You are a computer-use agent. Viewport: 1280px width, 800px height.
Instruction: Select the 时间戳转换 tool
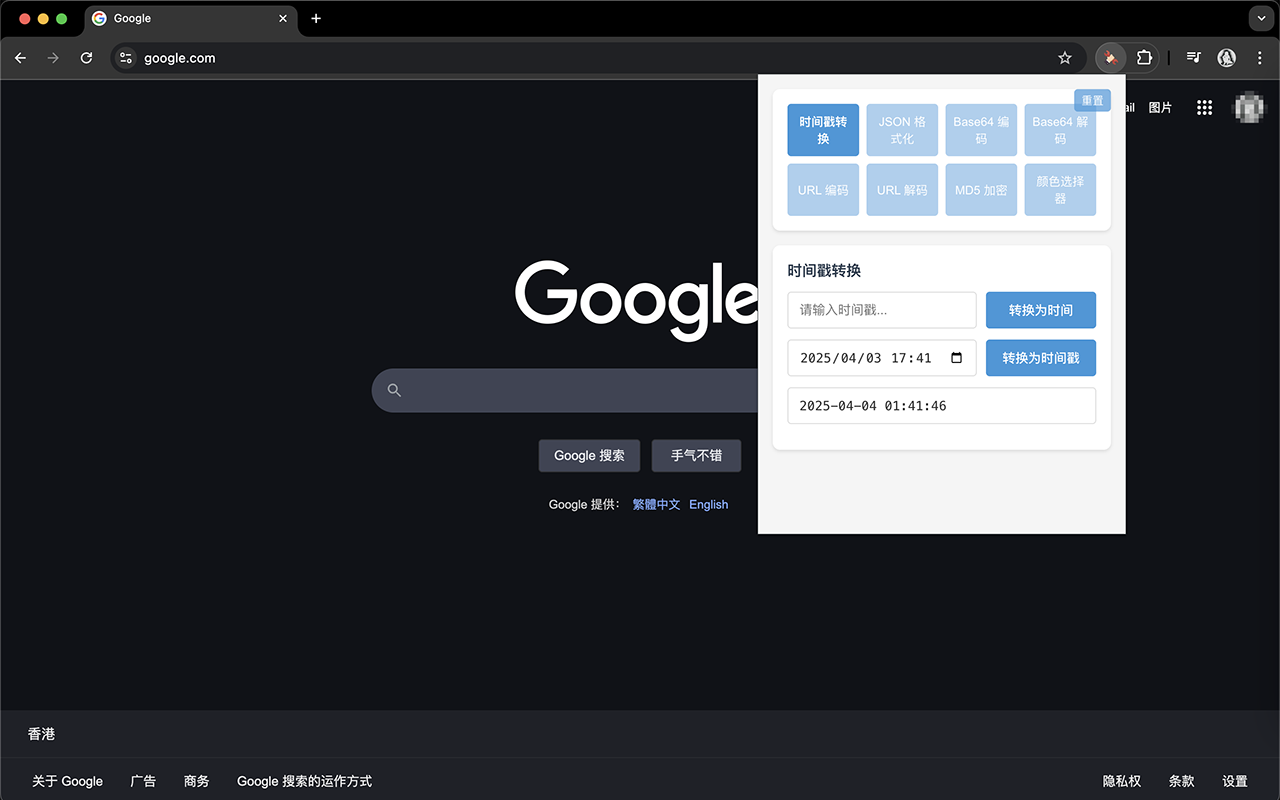click(822, 129)
